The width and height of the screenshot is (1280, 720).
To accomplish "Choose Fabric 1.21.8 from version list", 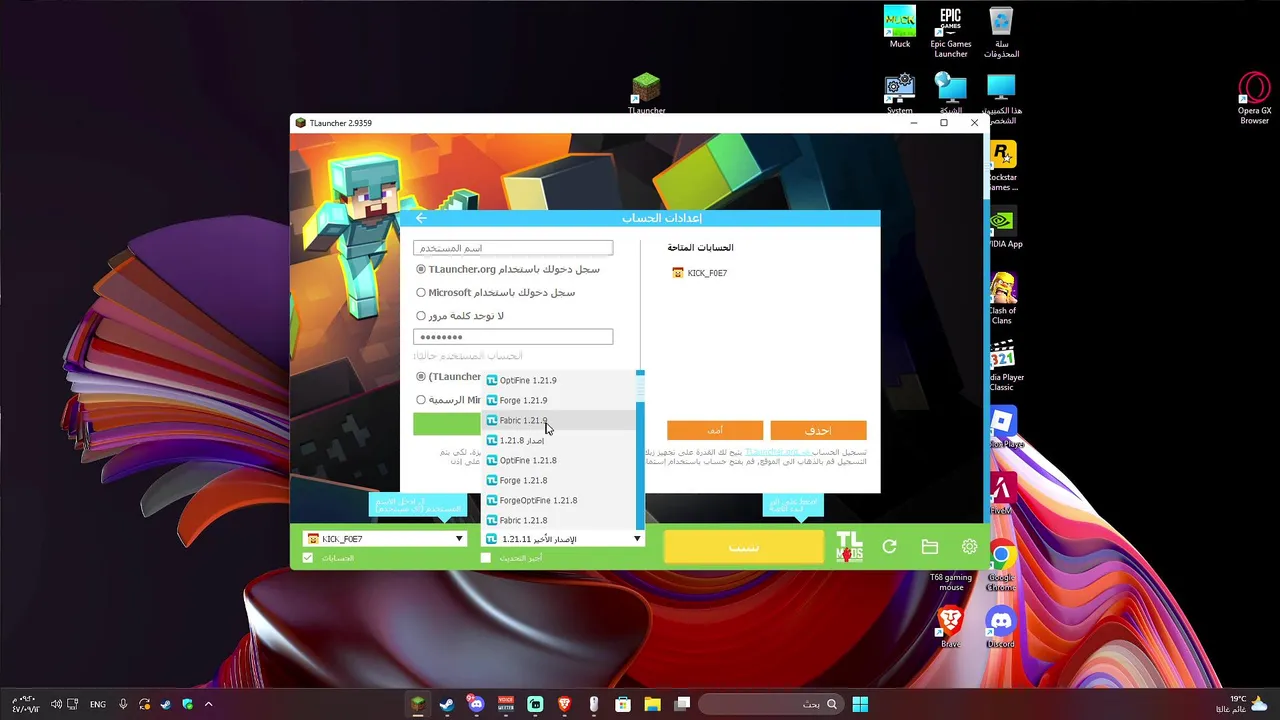I will tap(559, 520).
